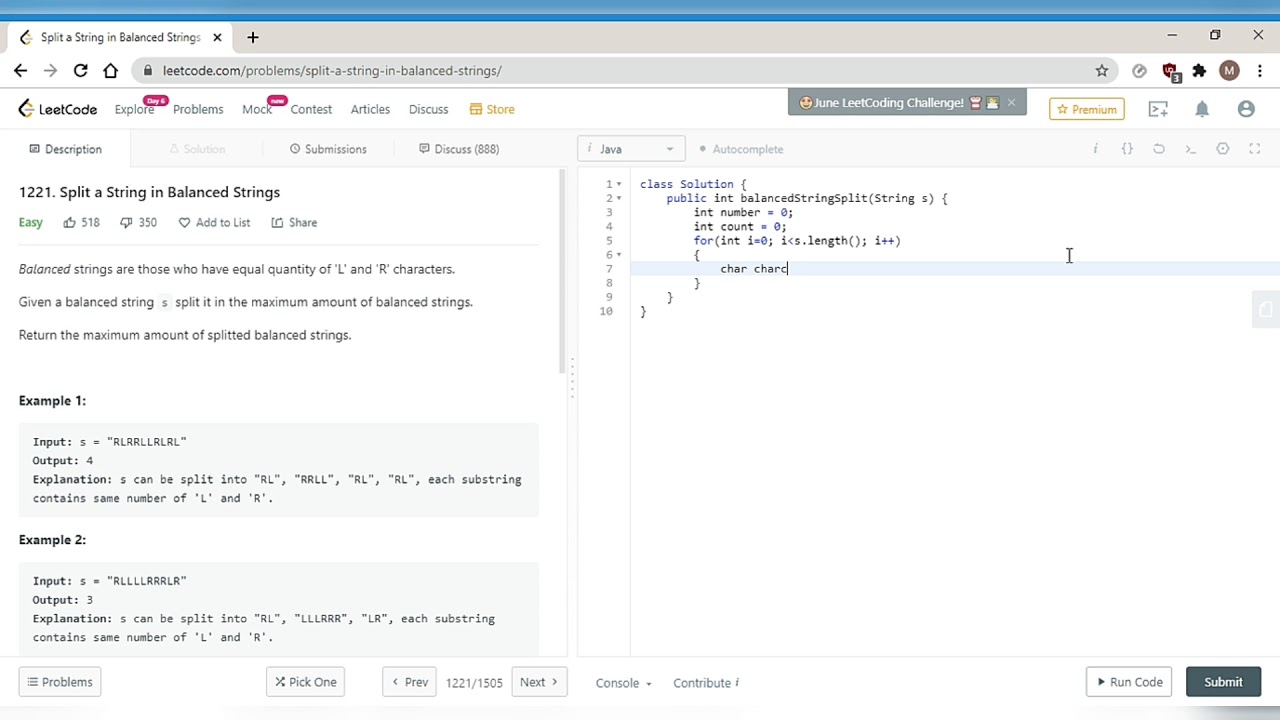Open the editor info icon
The image size is (1280, 720).
pyautogui.click(x=1095, y=149)
